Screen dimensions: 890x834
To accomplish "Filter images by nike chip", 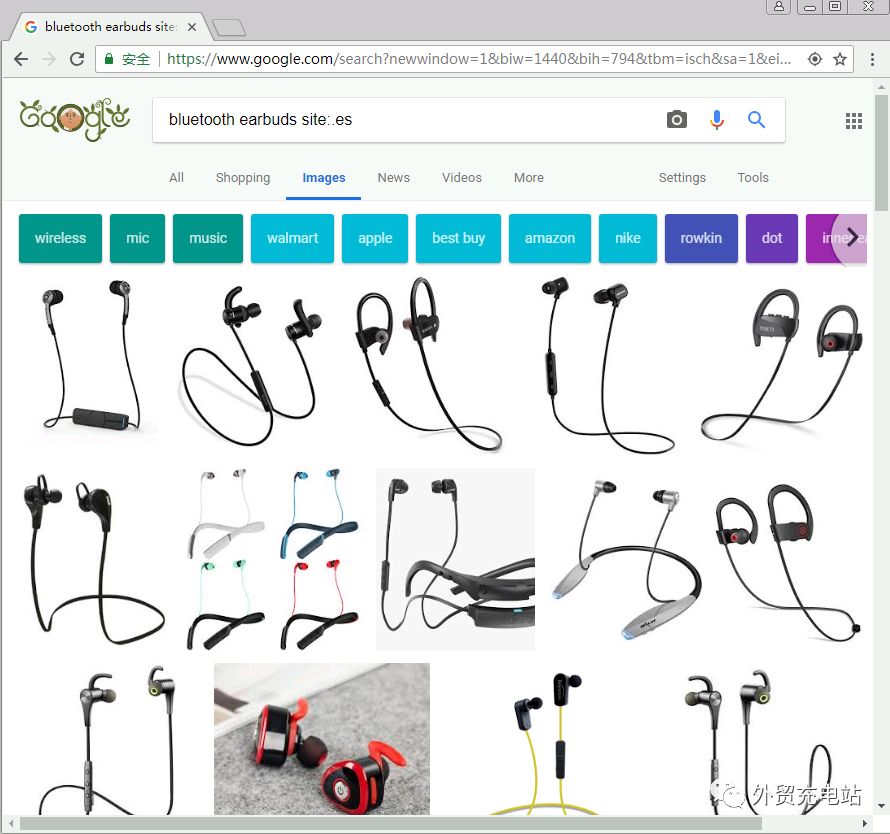I will [628, 238].
